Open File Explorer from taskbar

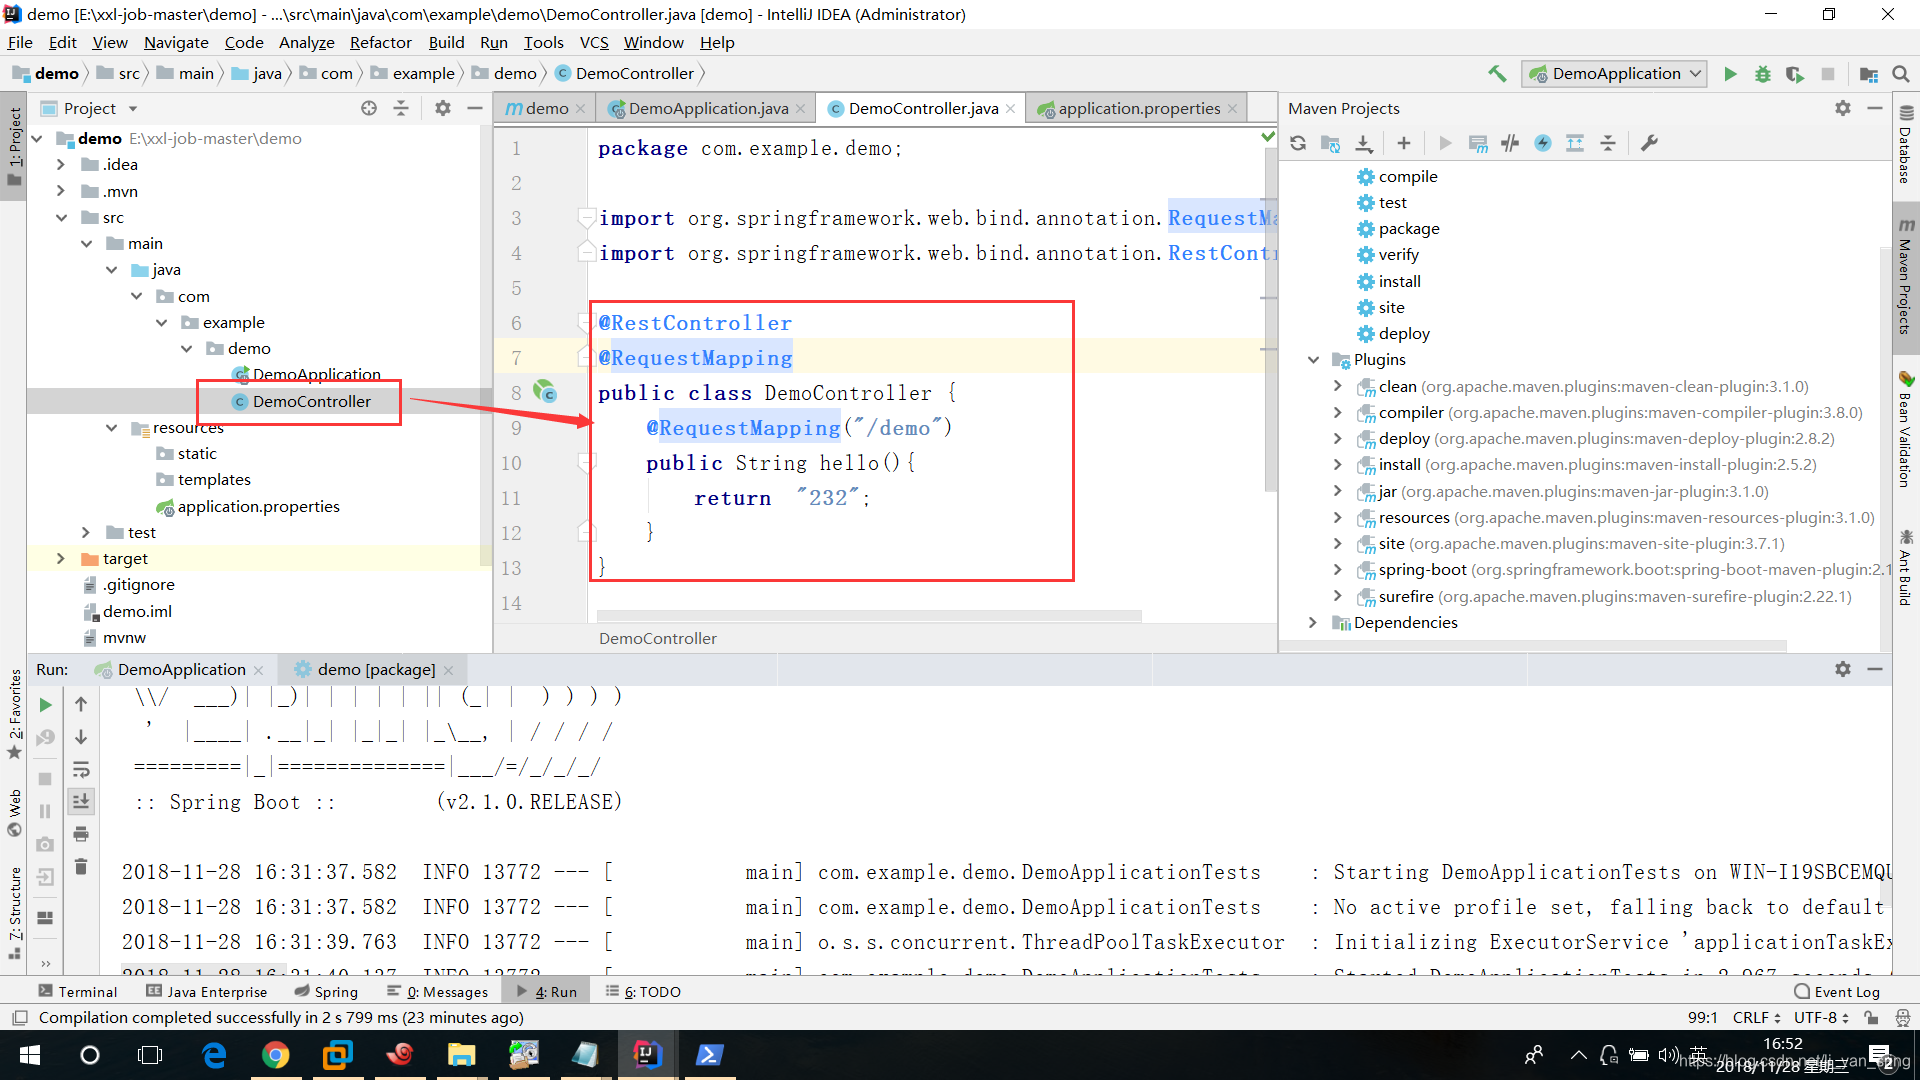tap(461, 1055)
